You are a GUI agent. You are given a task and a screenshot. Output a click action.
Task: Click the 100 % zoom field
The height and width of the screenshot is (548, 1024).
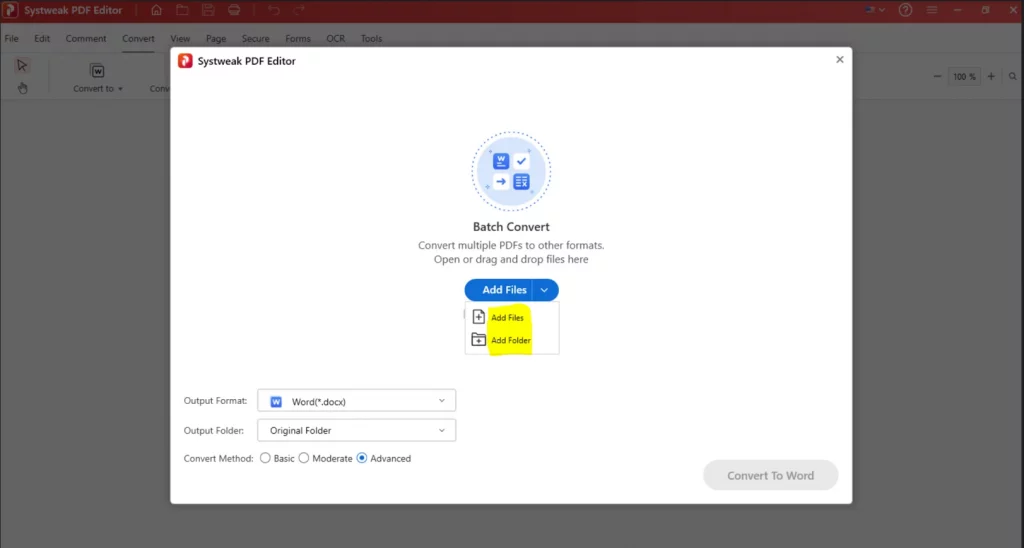tap(964, 76)
